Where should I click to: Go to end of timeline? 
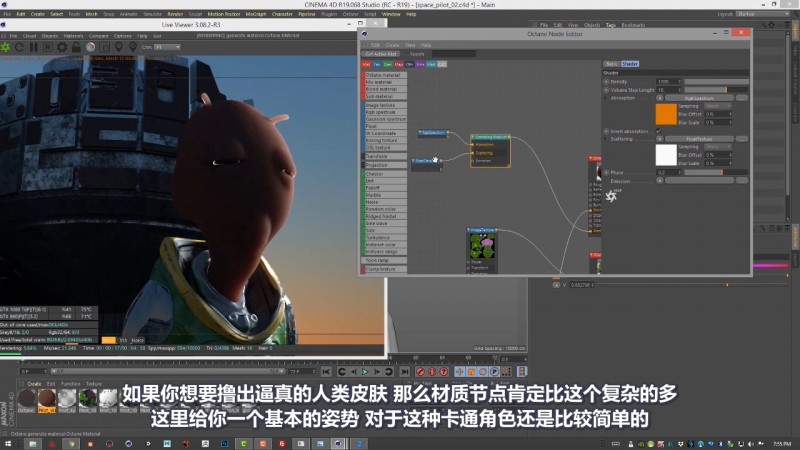pos(404,371)
